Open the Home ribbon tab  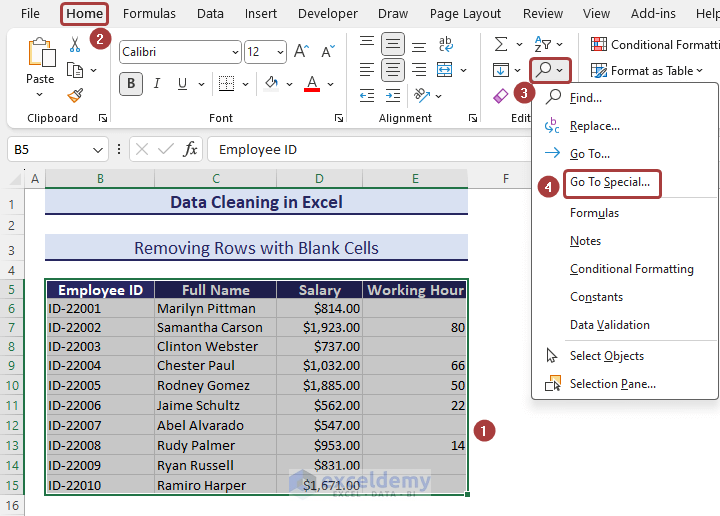[84, 13]
